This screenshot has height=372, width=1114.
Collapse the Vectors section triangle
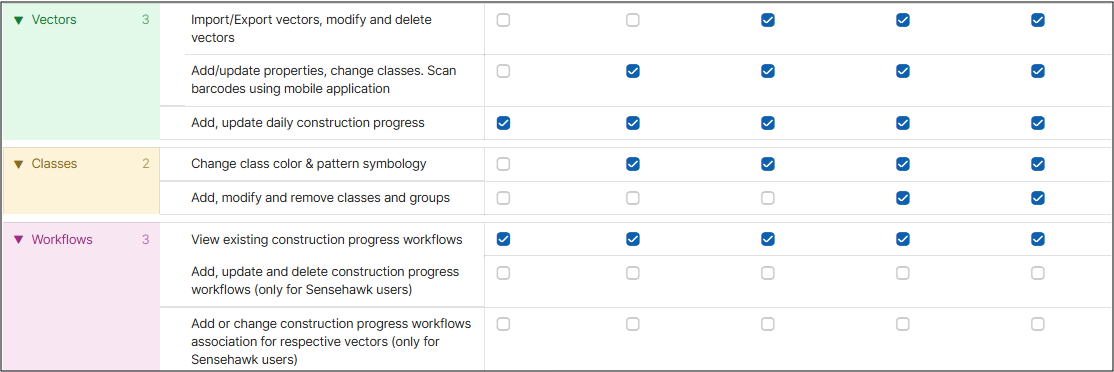click(x=18, y=21)
